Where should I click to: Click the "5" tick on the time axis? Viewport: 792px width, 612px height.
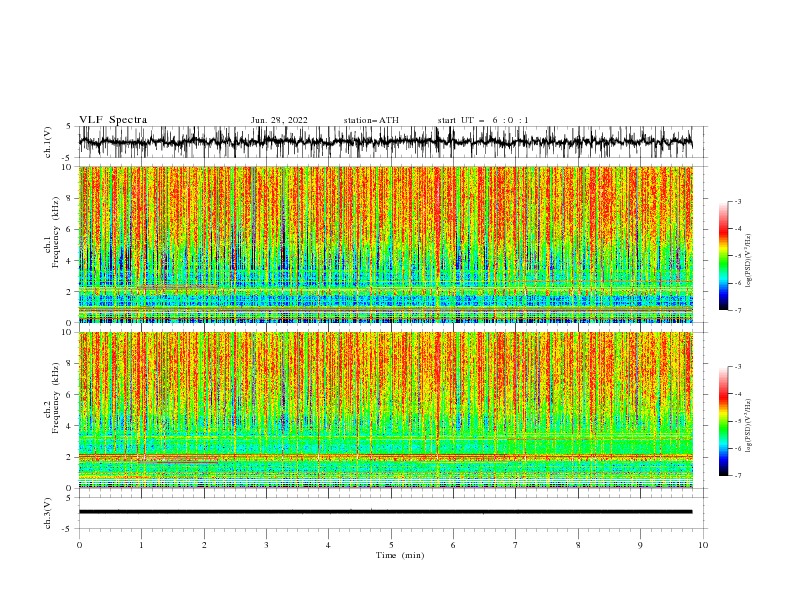(391, 545)
